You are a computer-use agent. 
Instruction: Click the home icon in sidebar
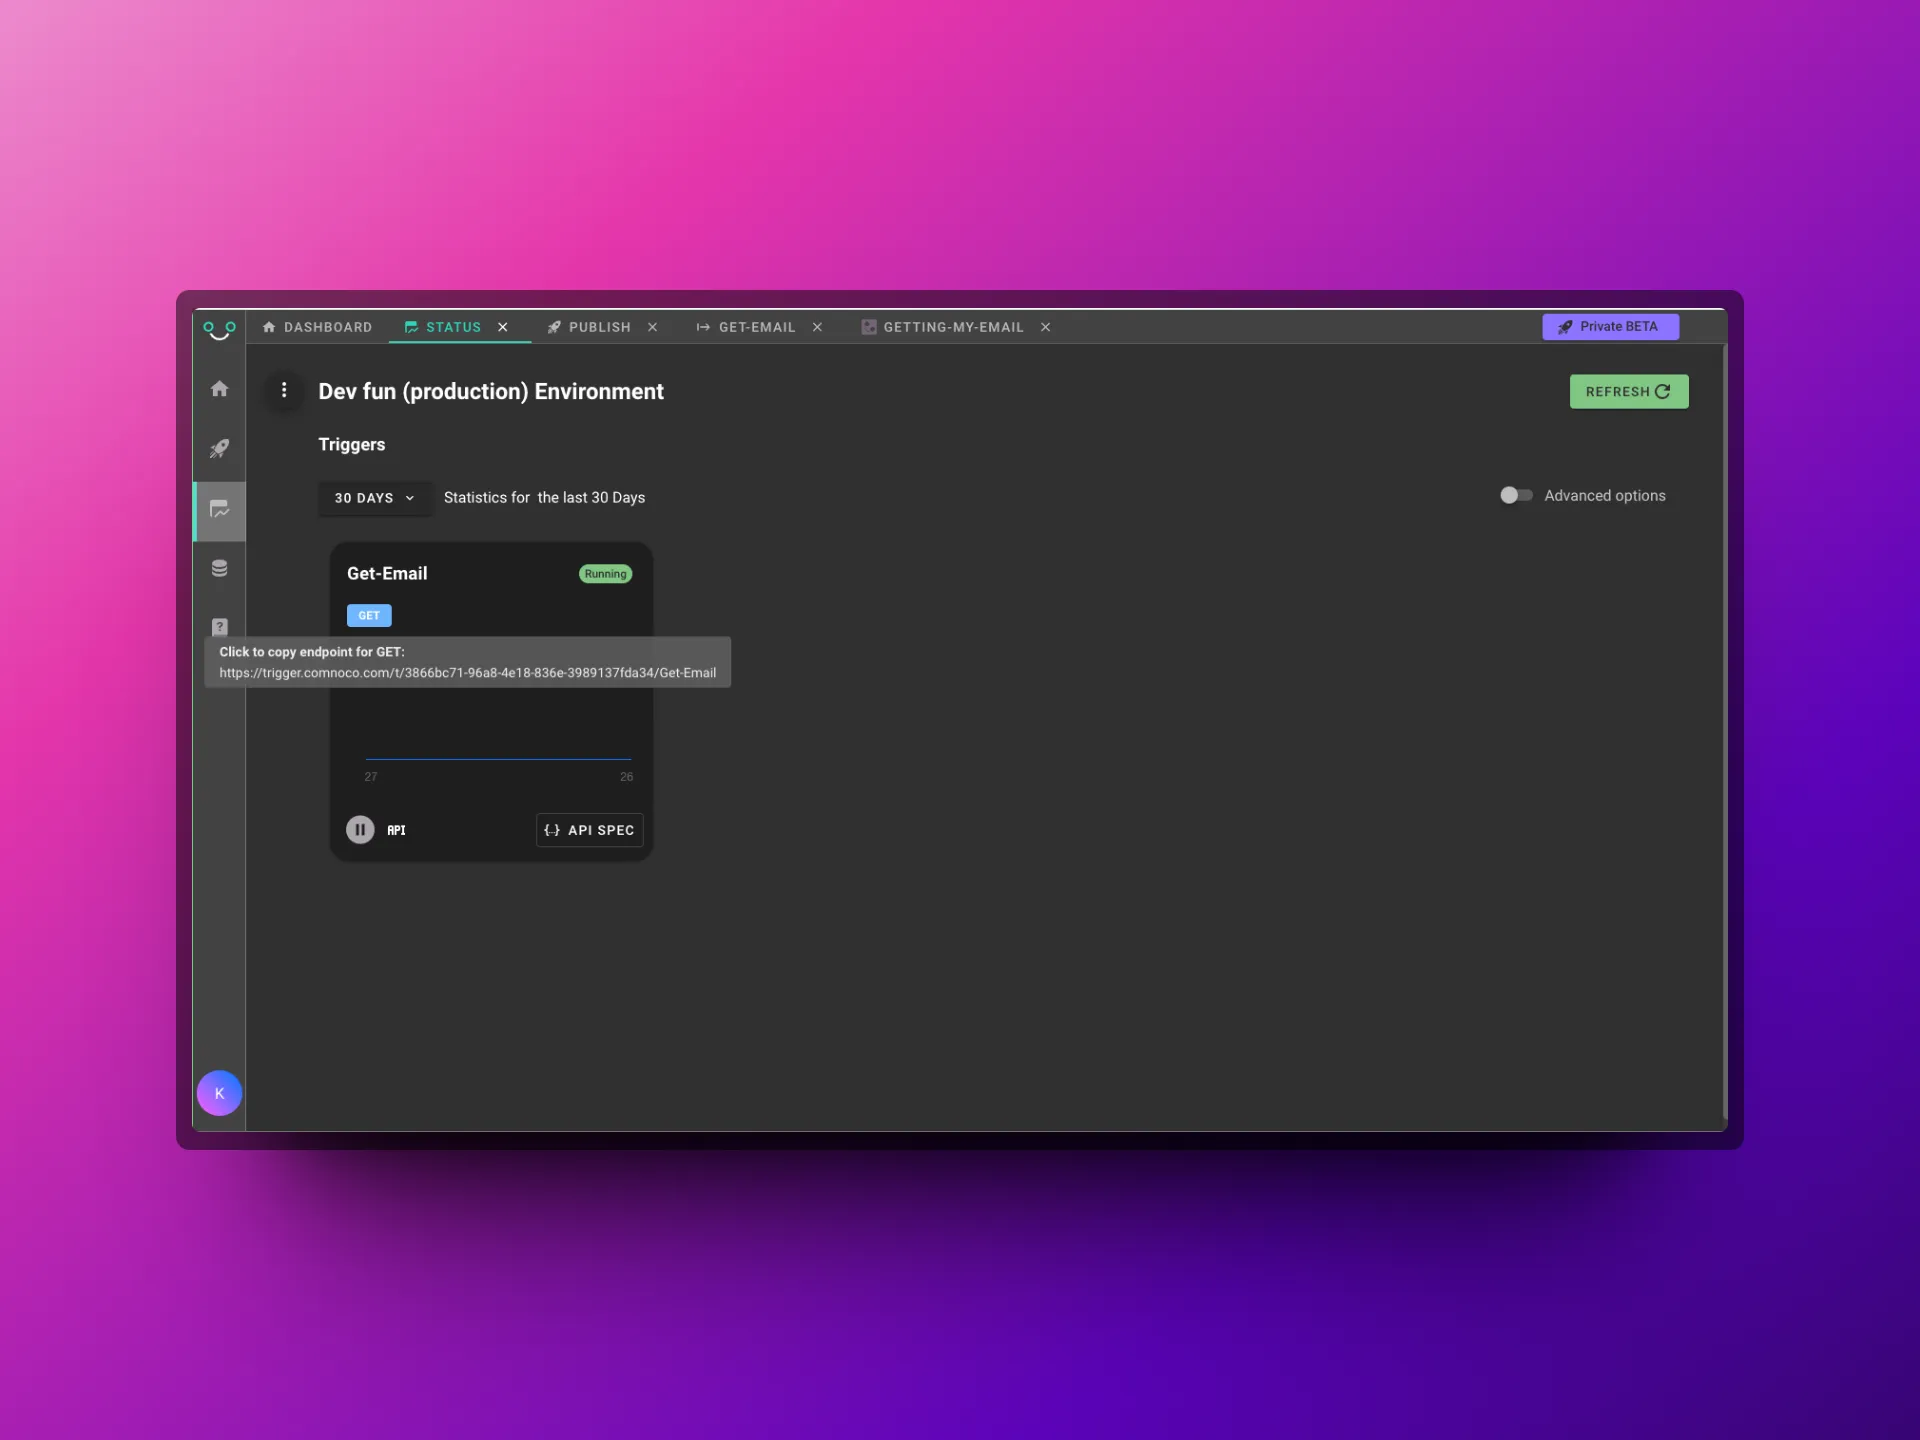tap(219, 389)
